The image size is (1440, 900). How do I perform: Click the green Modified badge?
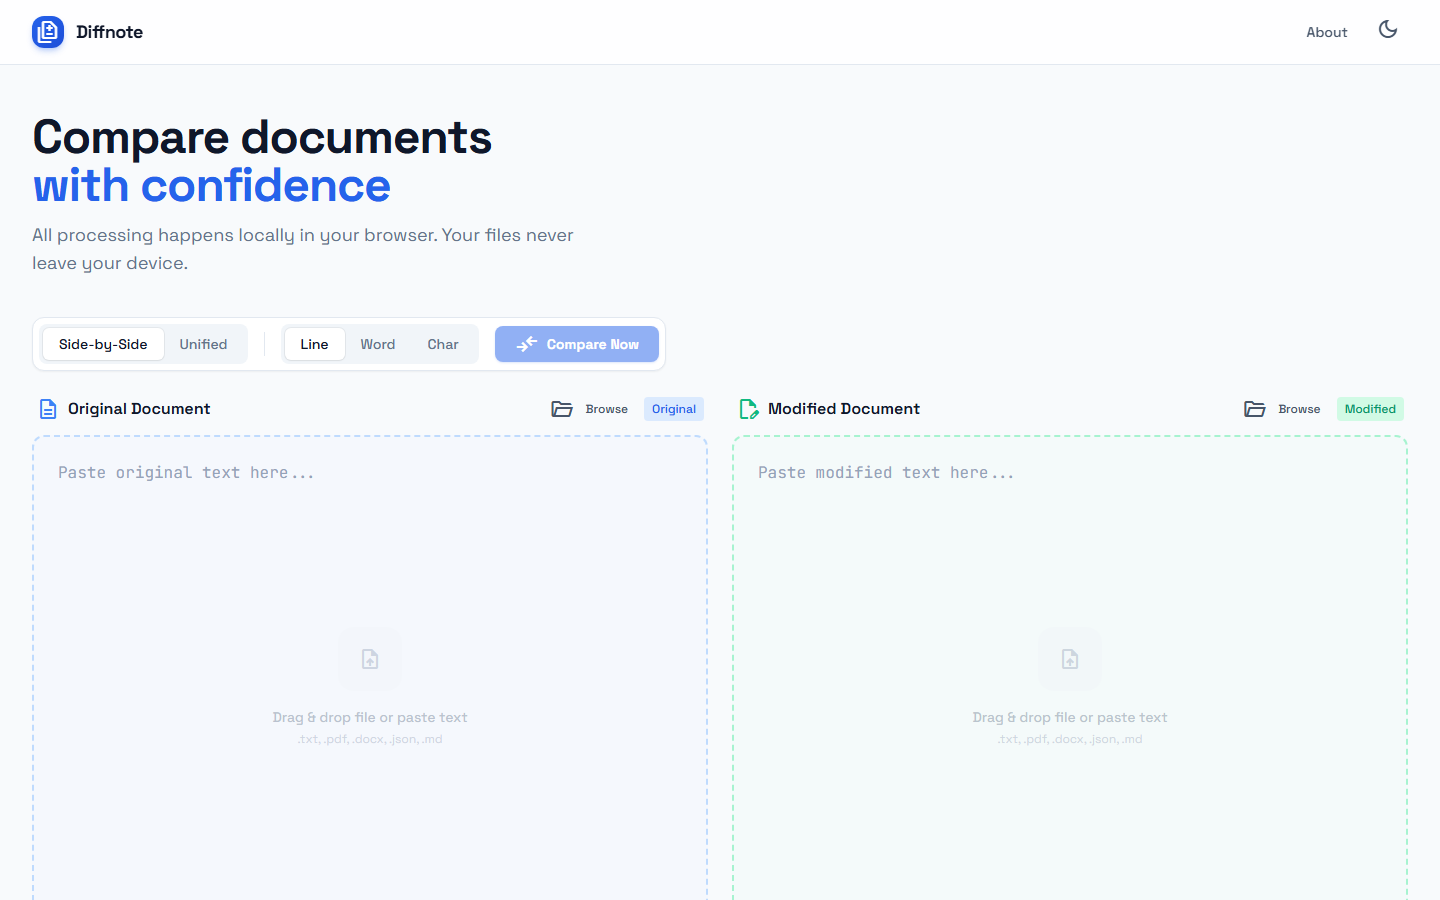pos(1370,409)
